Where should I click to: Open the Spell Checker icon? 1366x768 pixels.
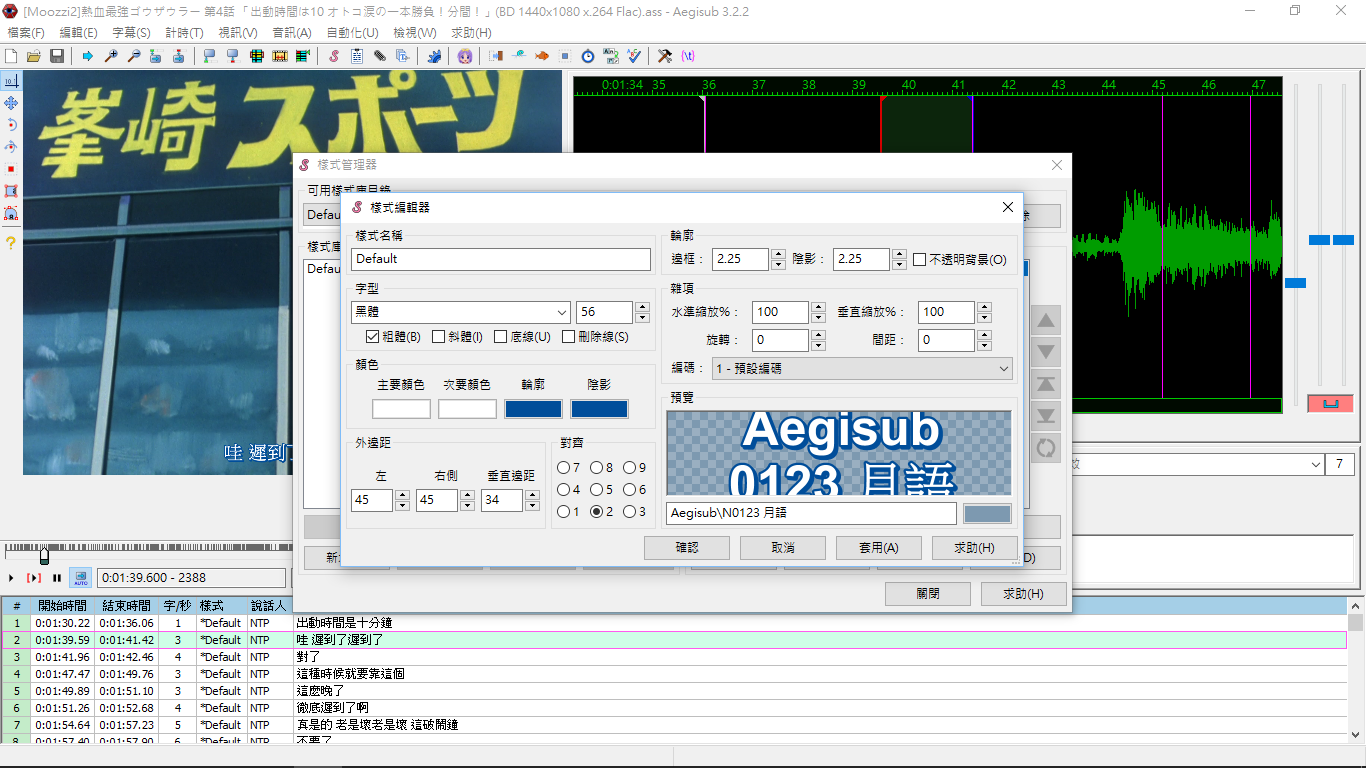[634, 56]
